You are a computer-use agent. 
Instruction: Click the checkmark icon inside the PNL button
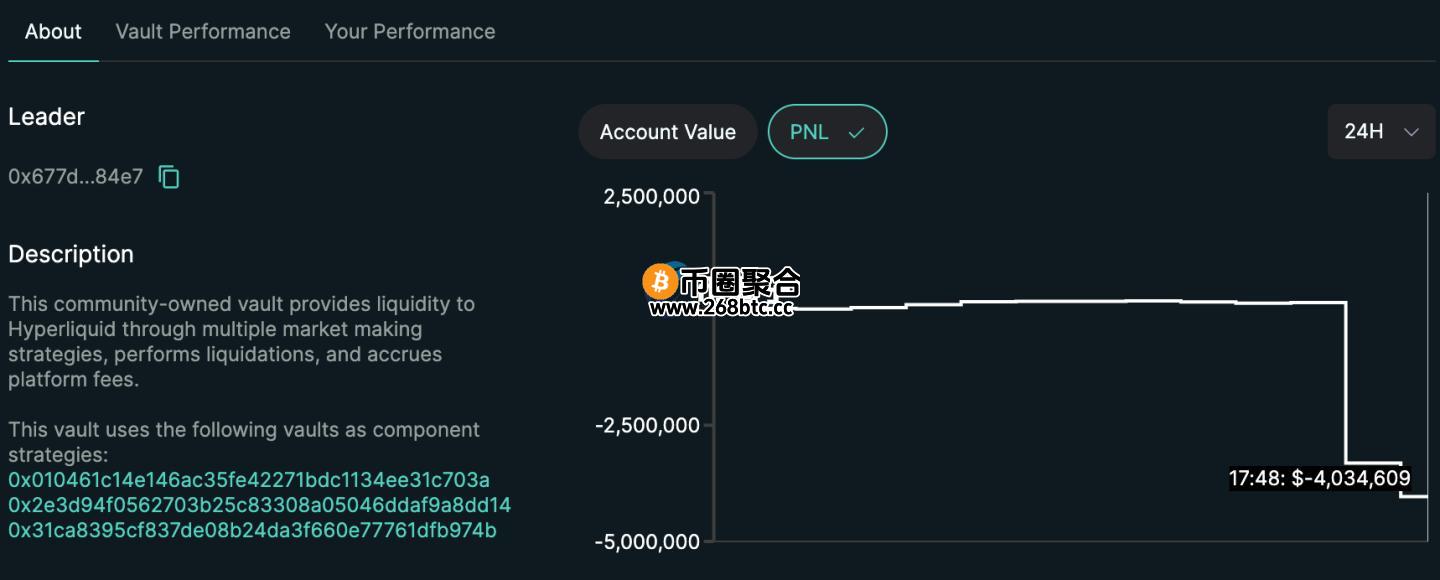(x=855, y=132)
